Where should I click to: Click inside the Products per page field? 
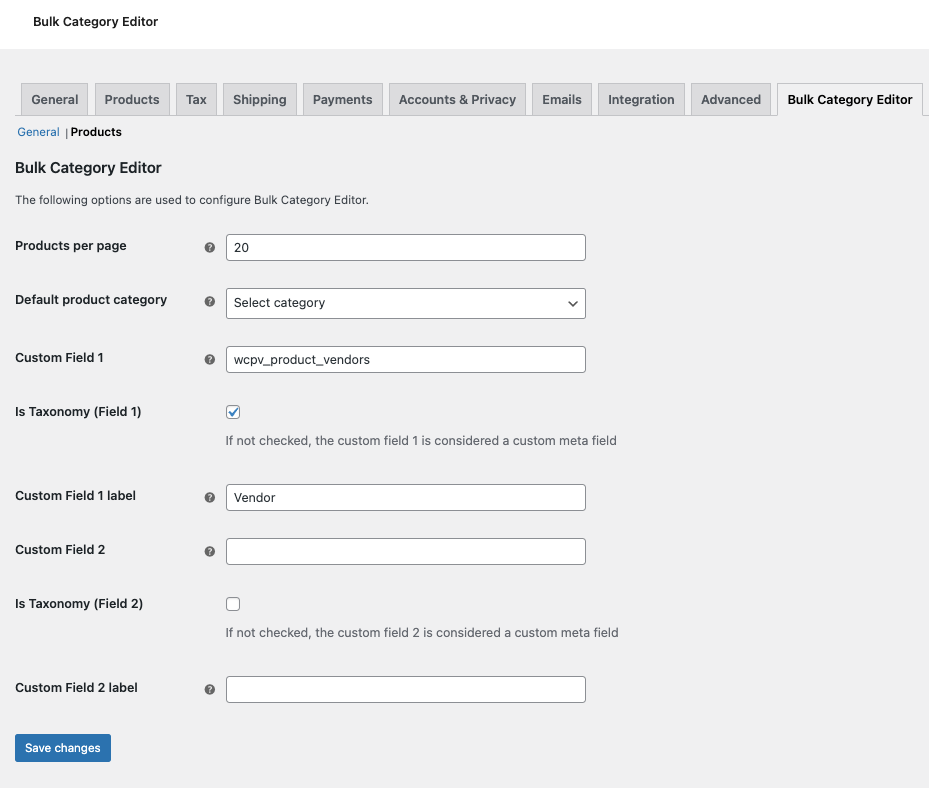pos(405,247)
